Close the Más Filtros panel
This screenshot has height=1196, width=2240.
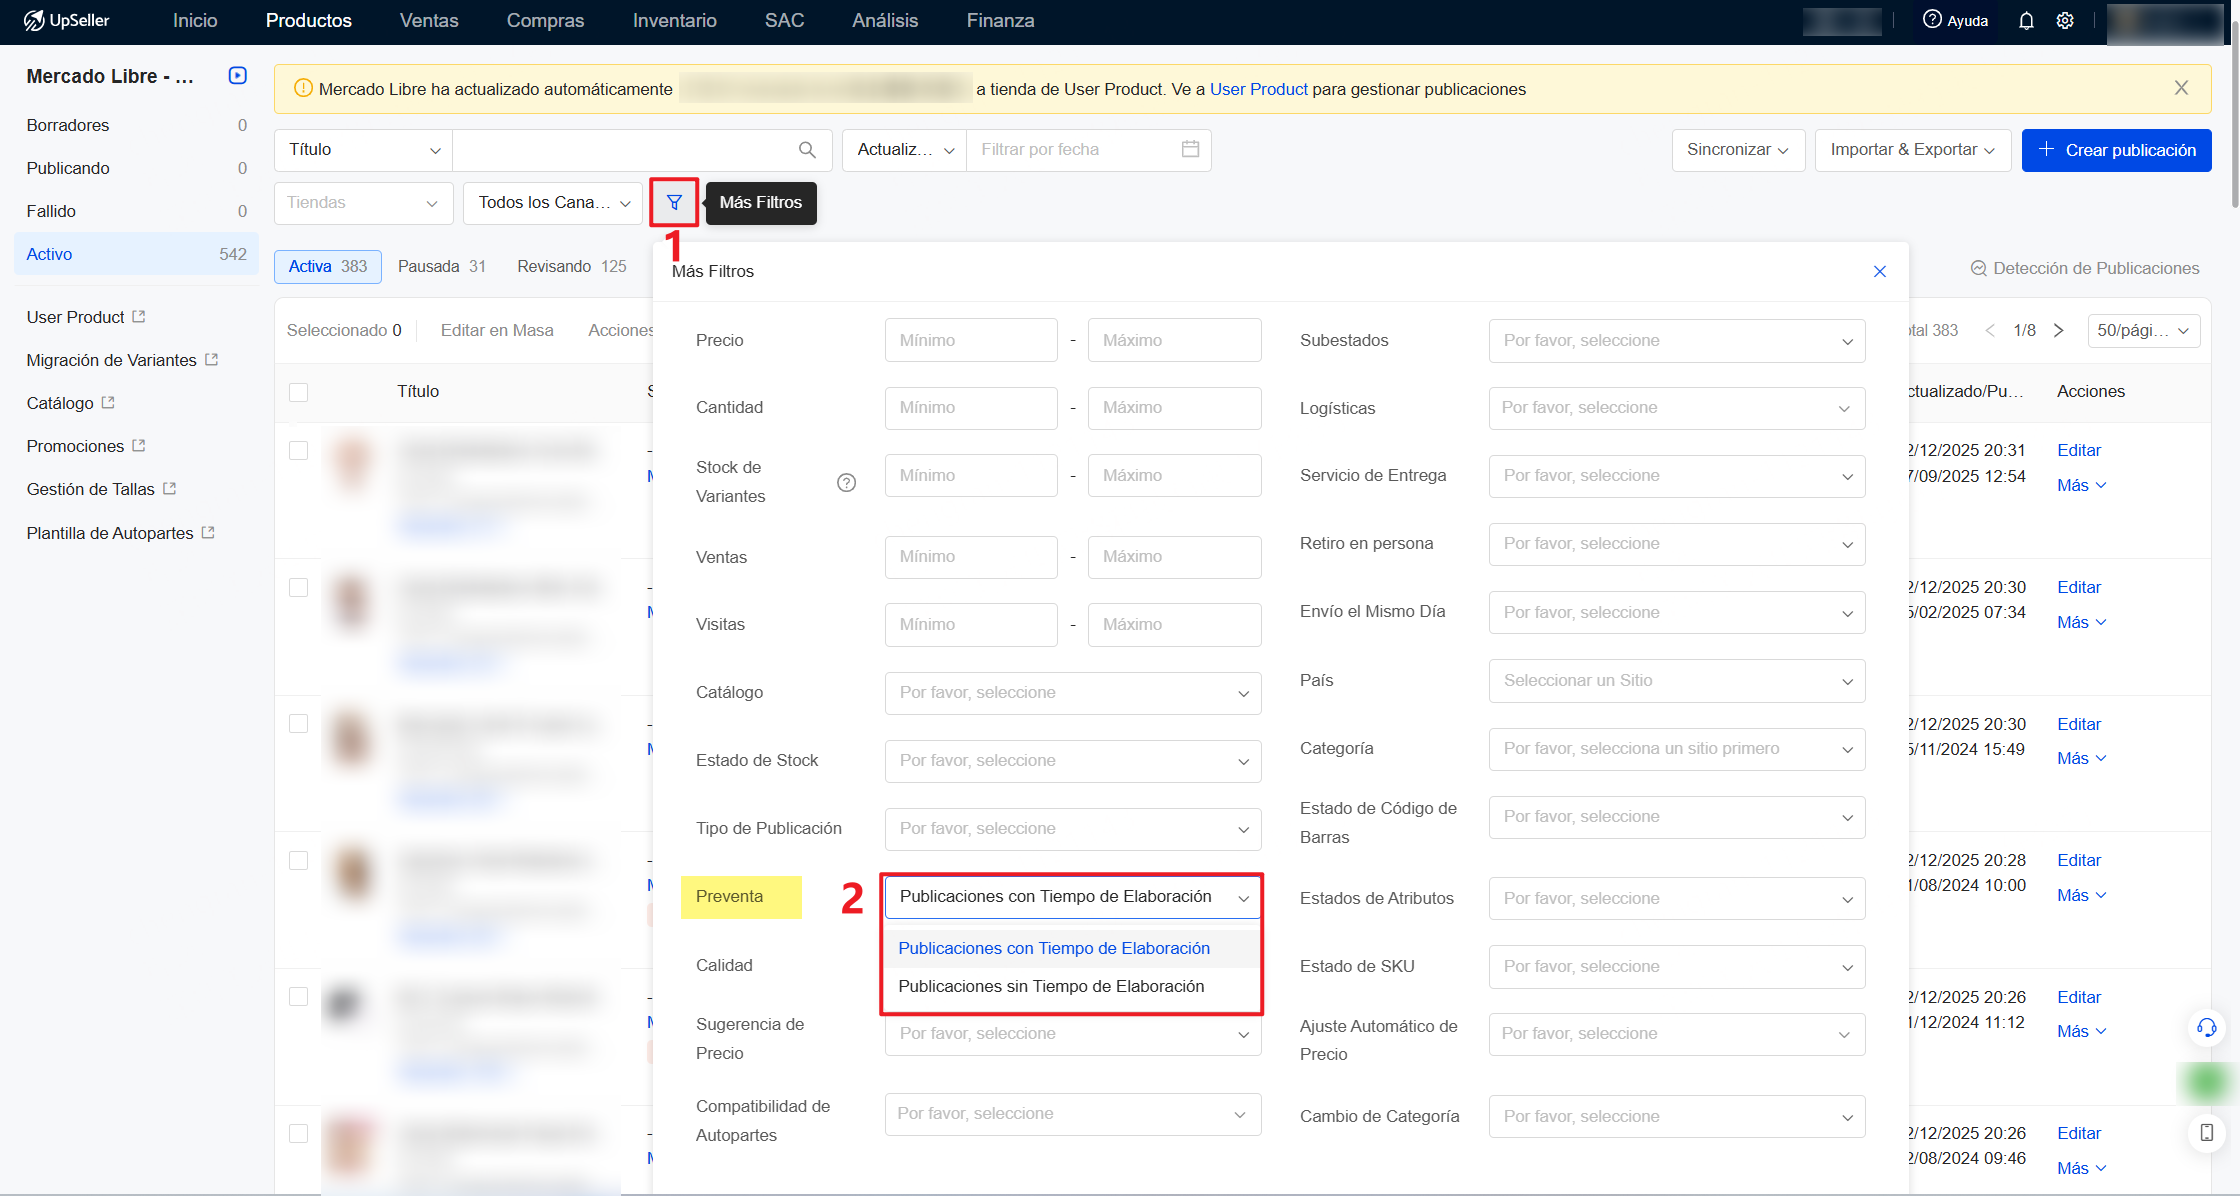1880,271
